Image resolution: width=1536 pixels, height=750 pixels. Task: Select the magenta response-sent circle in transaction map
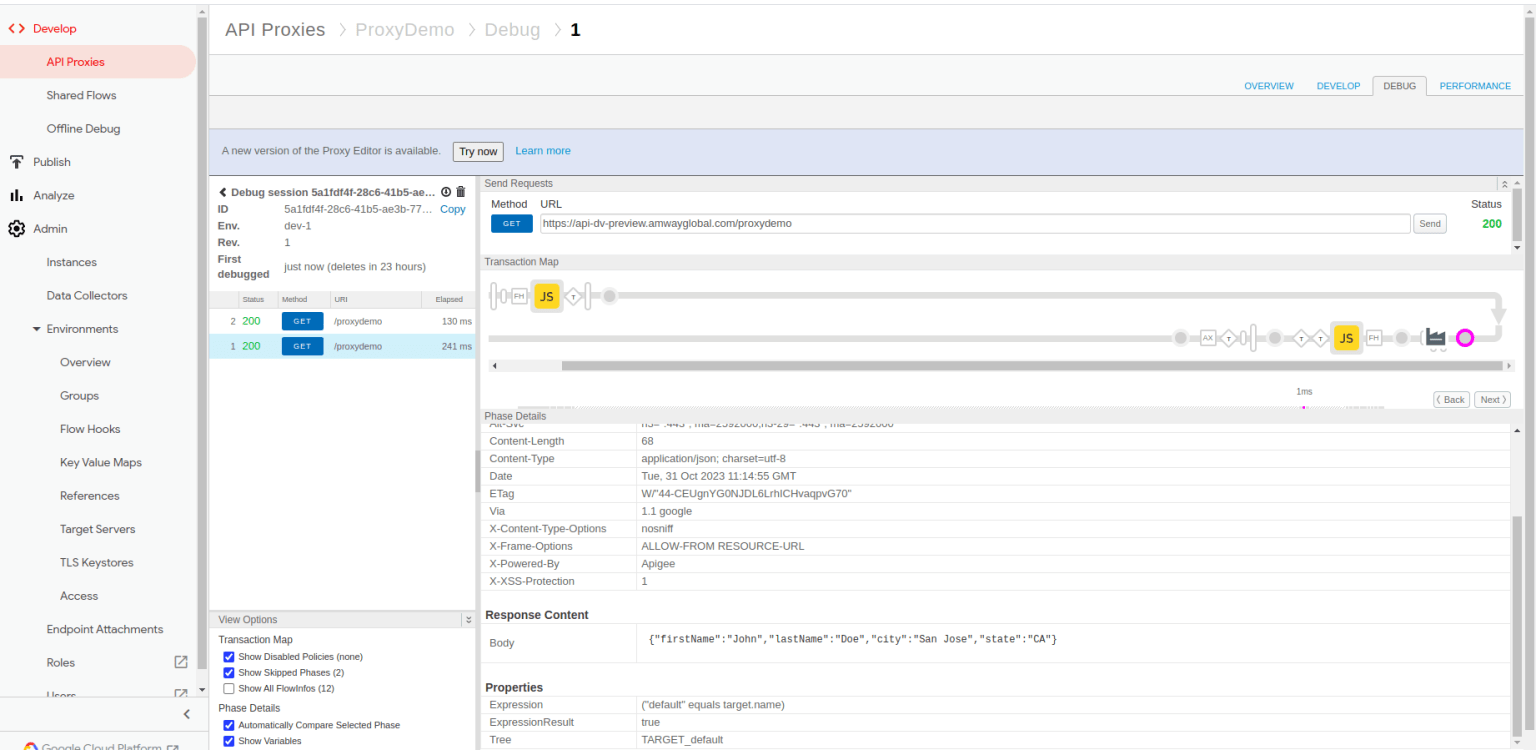[1465, 338]
